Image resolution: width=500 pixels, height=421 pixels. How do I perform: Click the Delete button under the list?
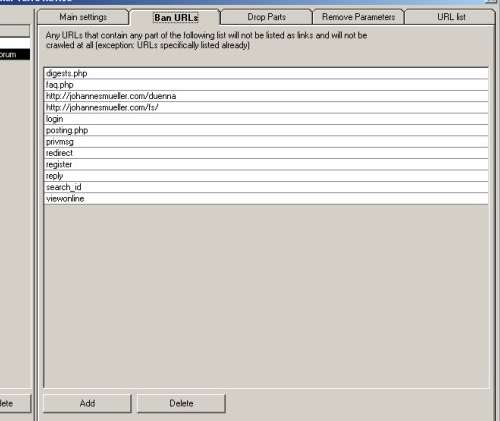point(181,403)
